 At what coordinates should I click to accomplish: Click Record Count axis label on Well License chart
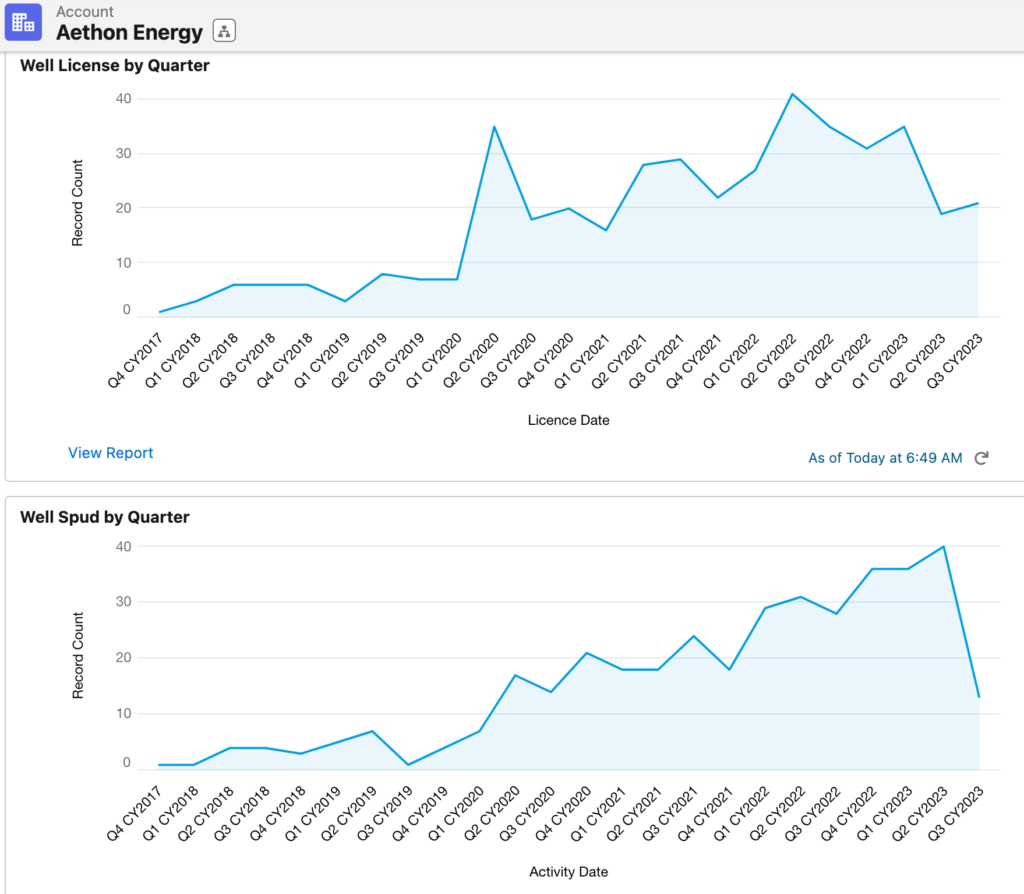click(78, 203)
